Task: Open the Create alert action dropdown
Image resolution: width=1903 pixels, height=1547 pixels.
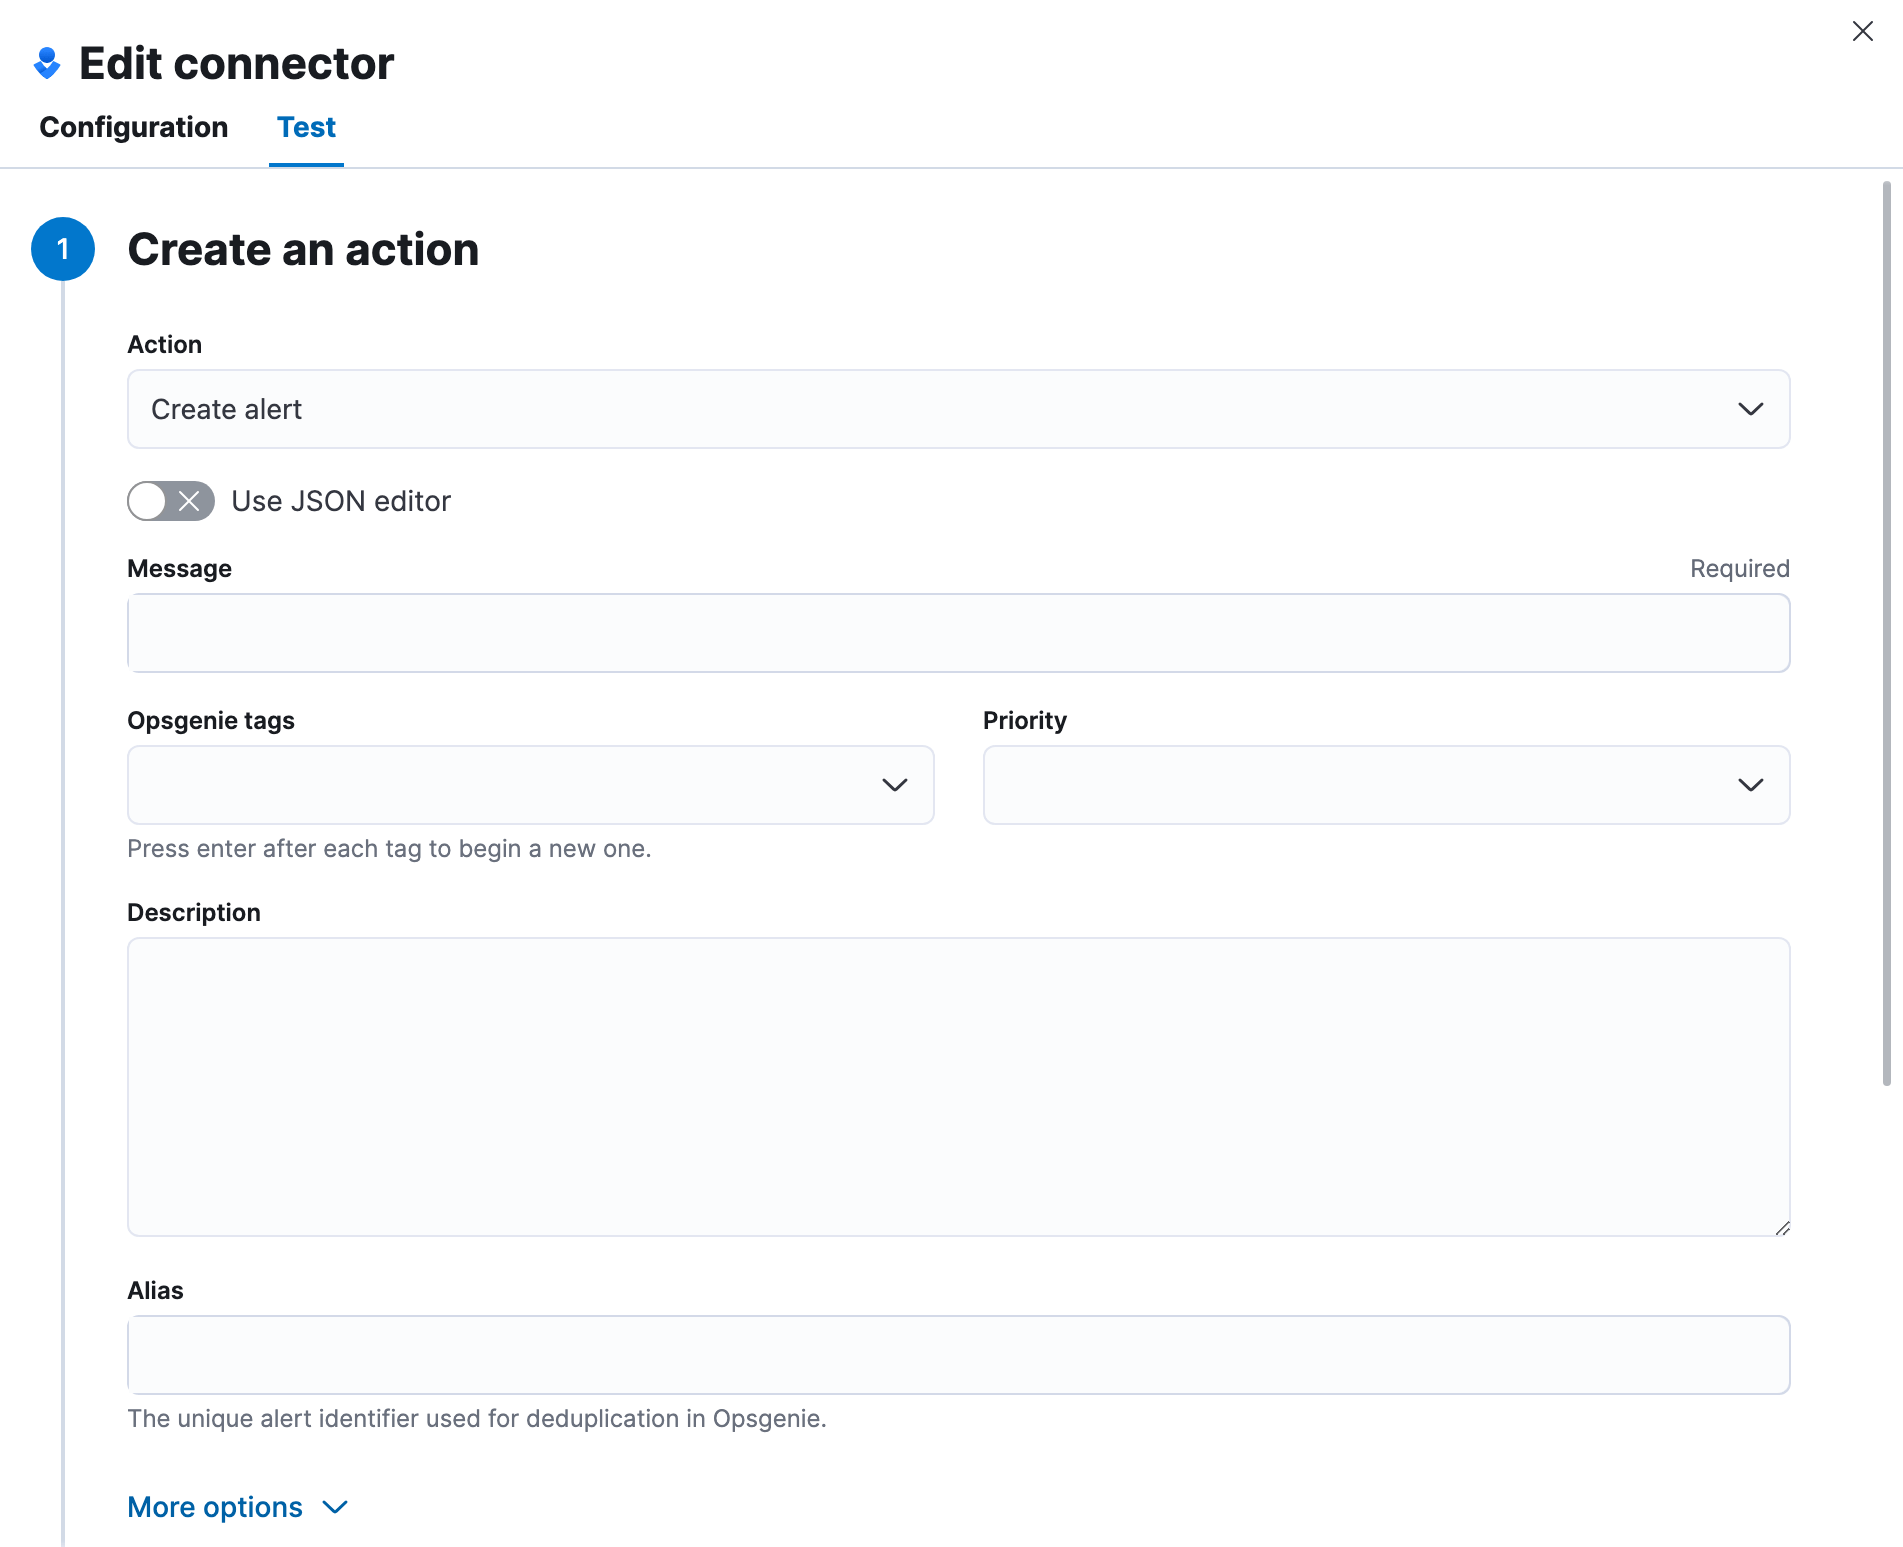Action: coord(958,409)
